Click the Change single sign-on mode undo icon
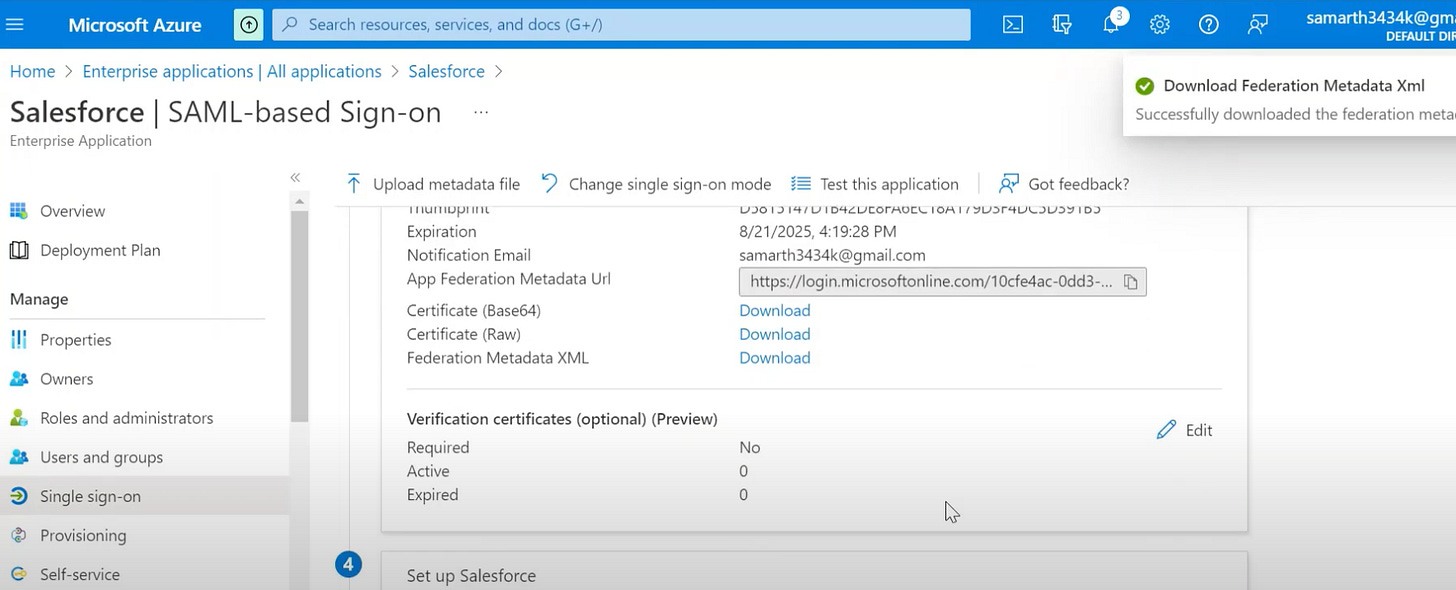The height and width of the screenshot is (590, 1456). click(x=549, y=183)
